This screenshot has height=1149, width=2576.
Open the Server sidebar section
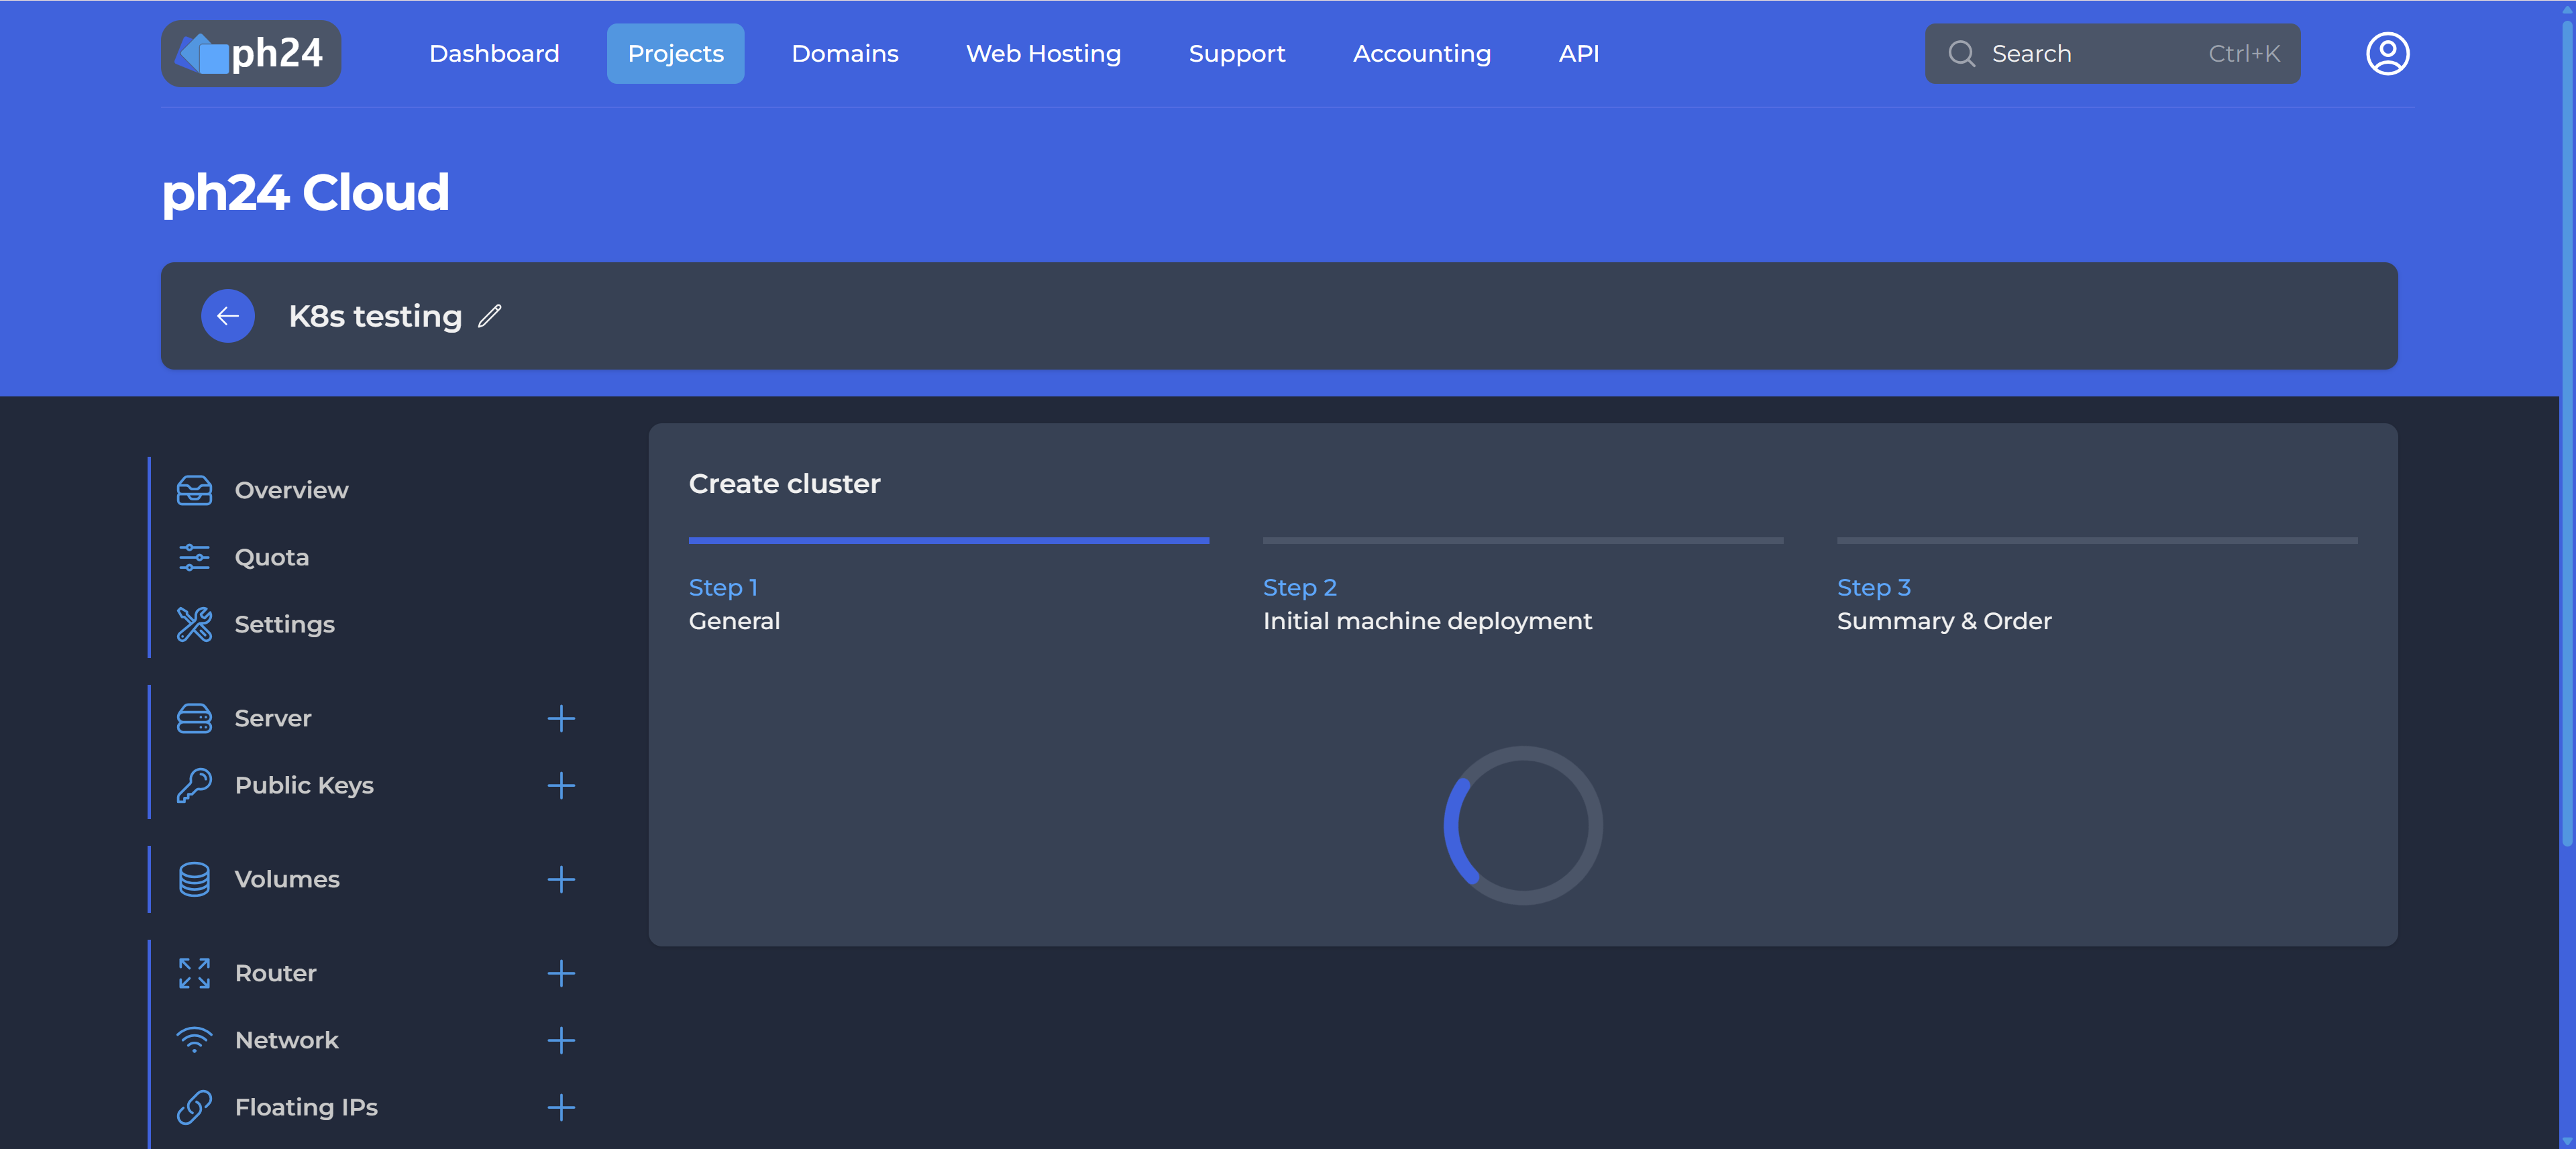272,718
